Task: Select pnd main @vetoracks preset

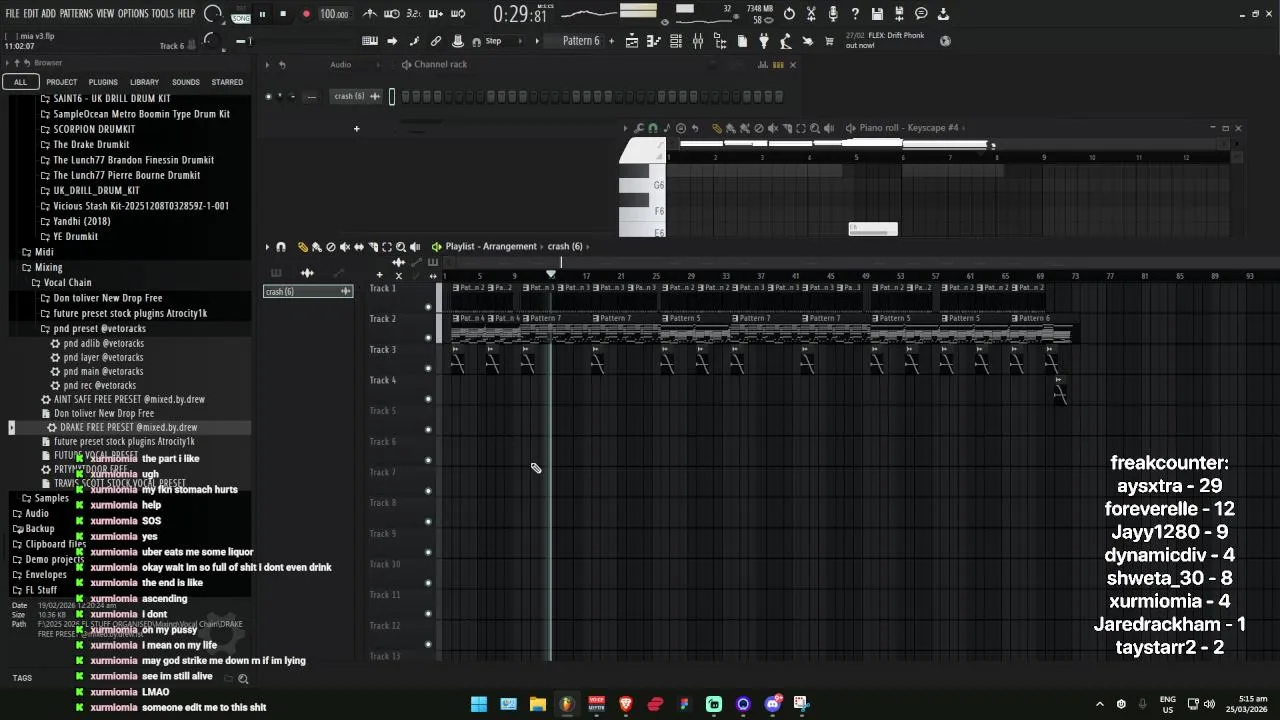Action: pos(103,371)
